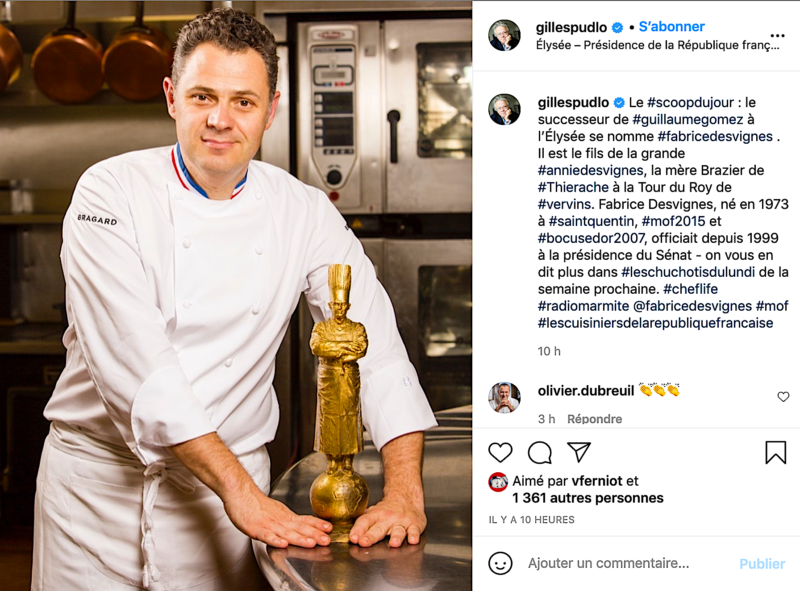The image size is (800, 591).
Task: Save post with the bookmark icon
Action: point(776,452)
